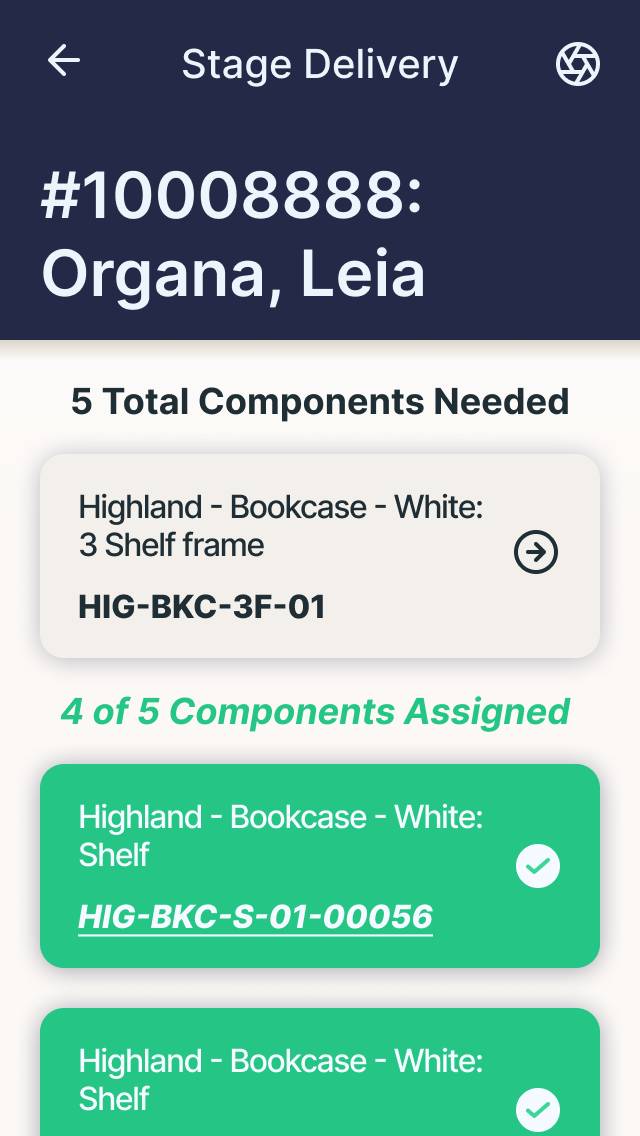Screen dimensions: 640x1136
Task: Tap the circled arrow on 3 Shelf frame
Action: tap(536, 552)
